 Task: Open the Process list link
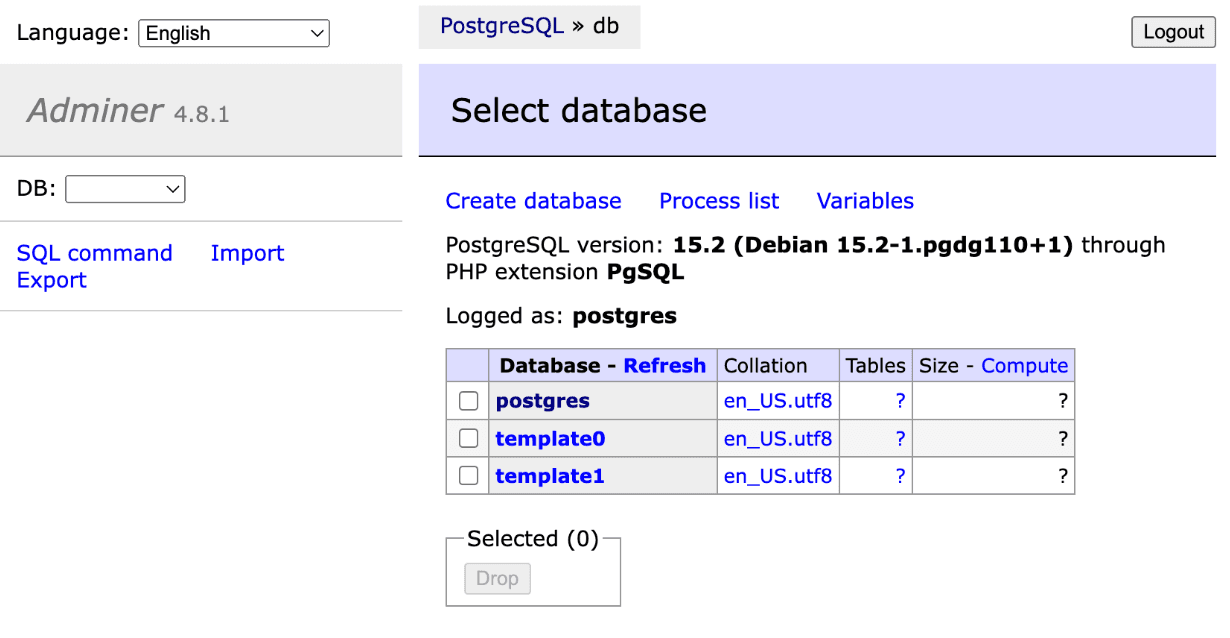point(719,201)
